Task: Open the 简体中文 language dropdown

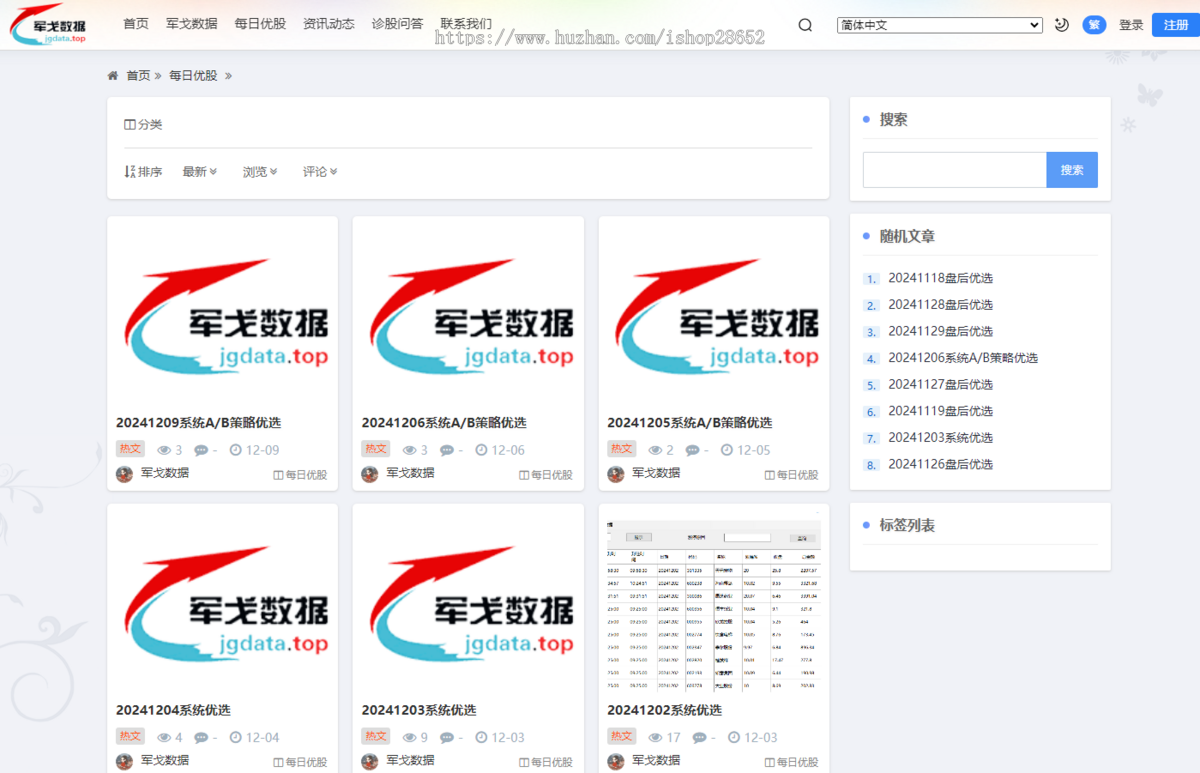Action: point(940,25)
